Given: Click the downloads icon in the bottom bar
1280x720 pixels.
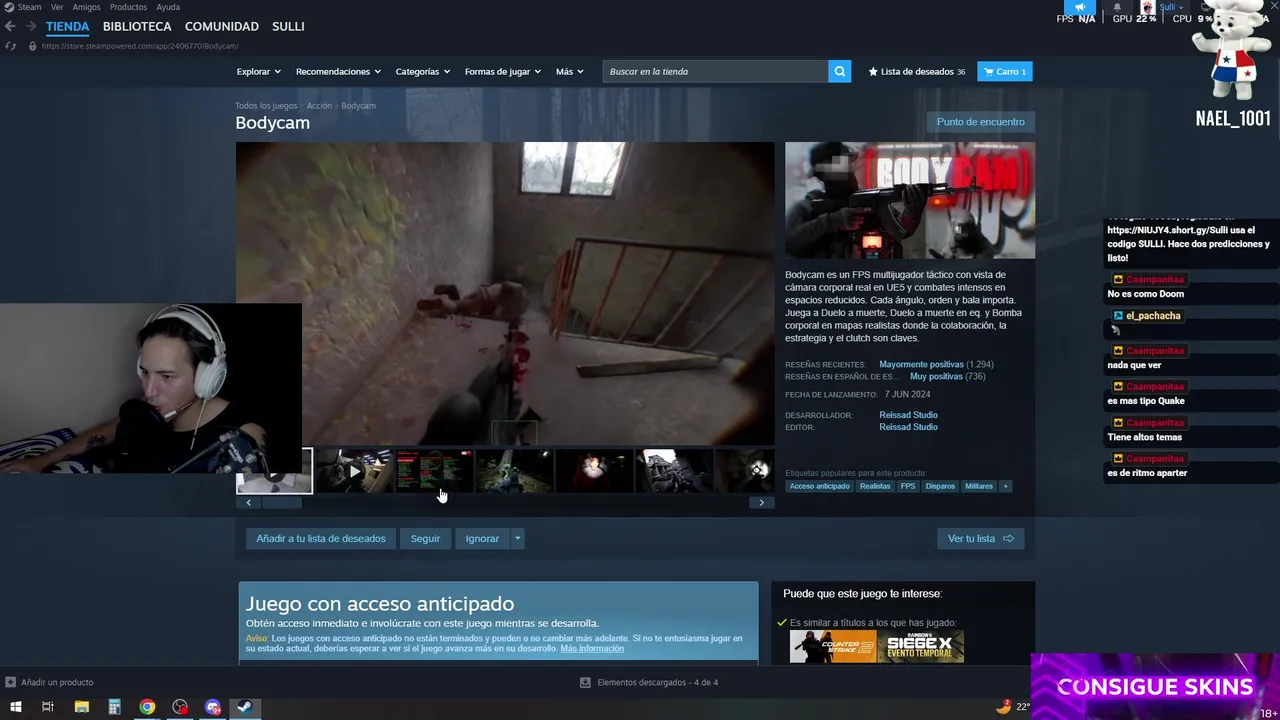Looking at the screenshot, I should pyautogui.click(x=585, y=682).
